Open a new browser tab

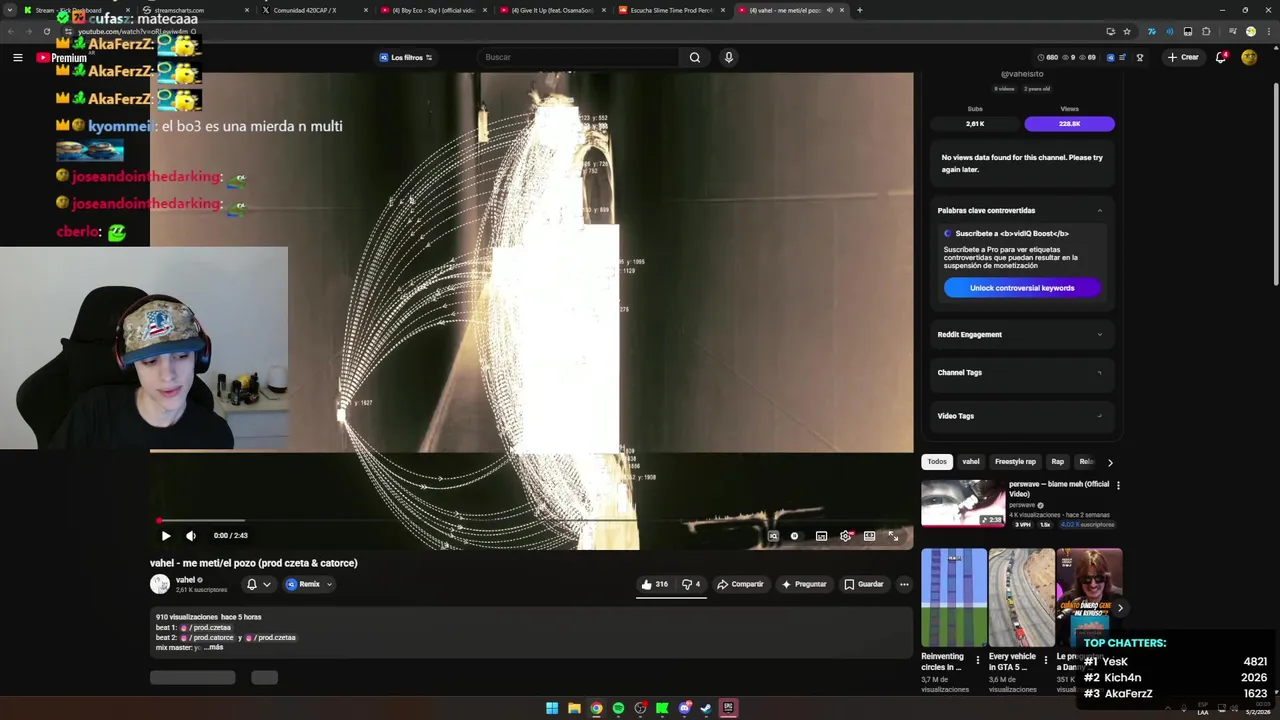tap(859, 10)
